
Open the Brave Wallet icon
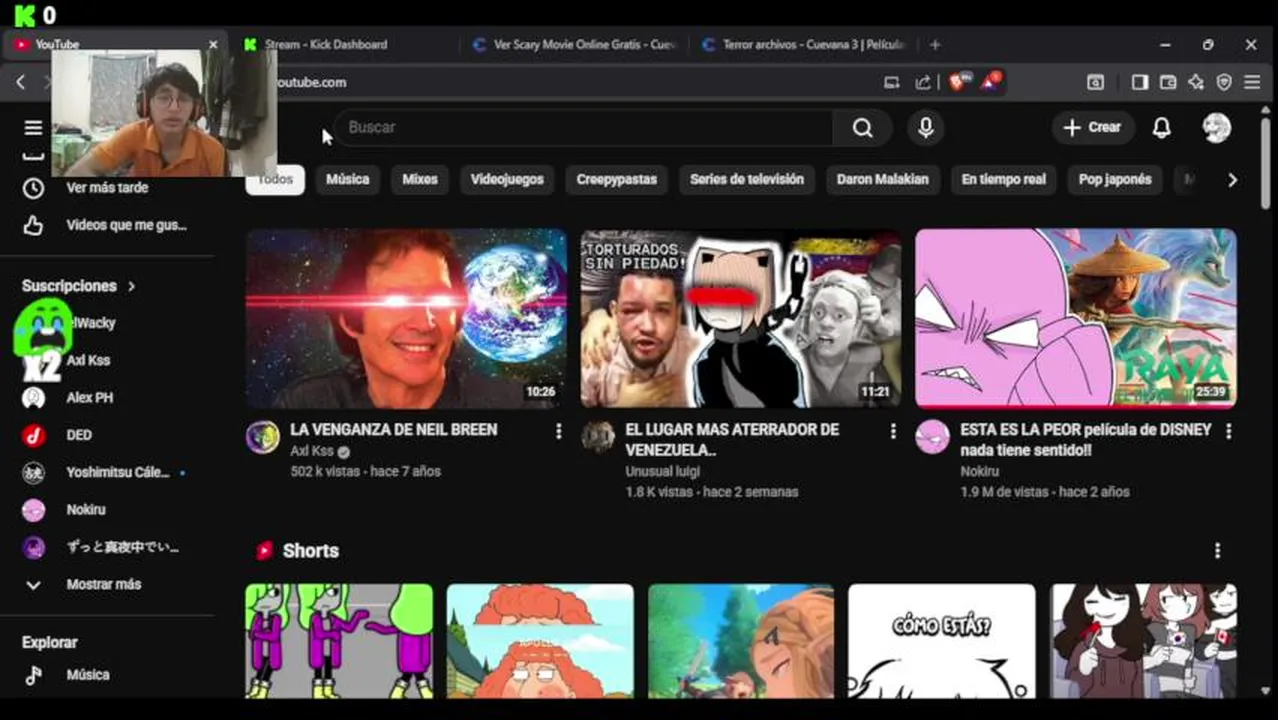pyautogui.click(x=1167, y=82)
